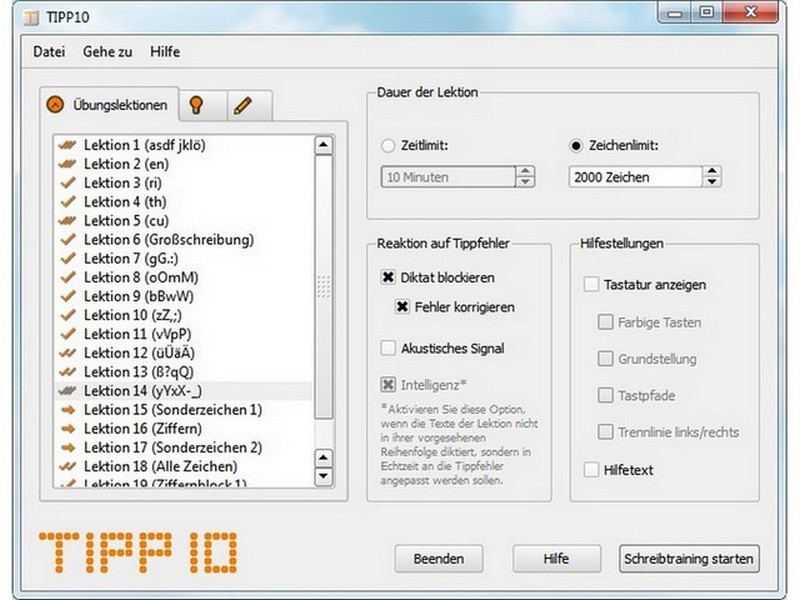Enable Tastatur anzeigen checkbox
This screenshot has width=800, height=600.
[591, 284]
